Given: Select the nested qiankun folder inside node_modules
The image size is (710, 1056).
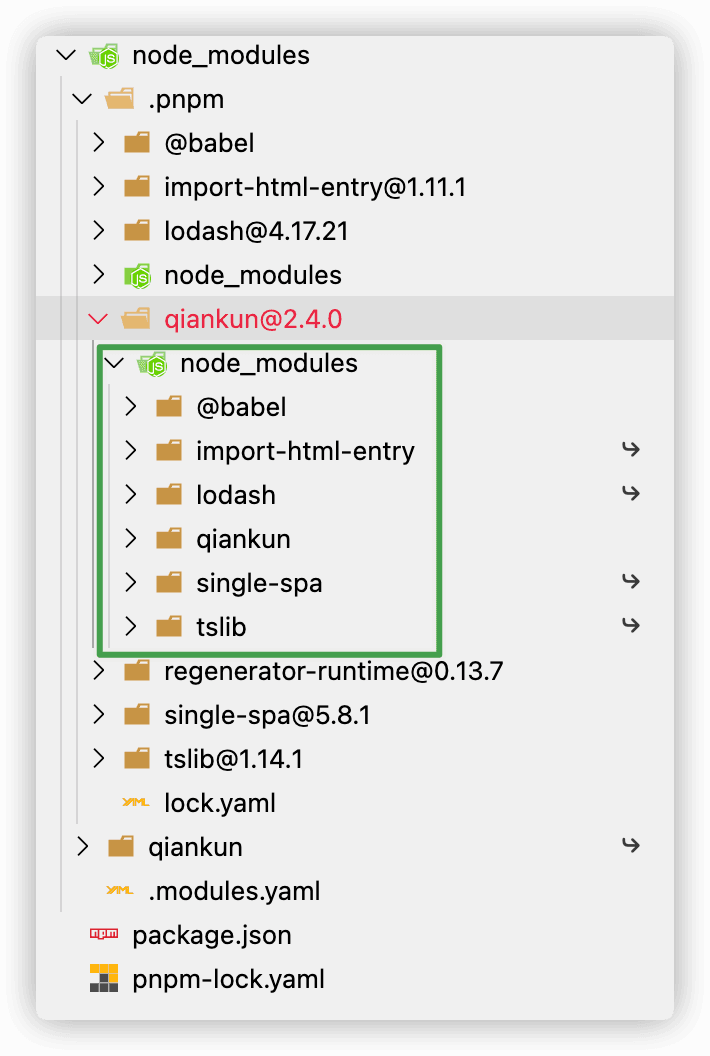Looking at the screenshot, I should pyautogui.click(x=243, y=539).
